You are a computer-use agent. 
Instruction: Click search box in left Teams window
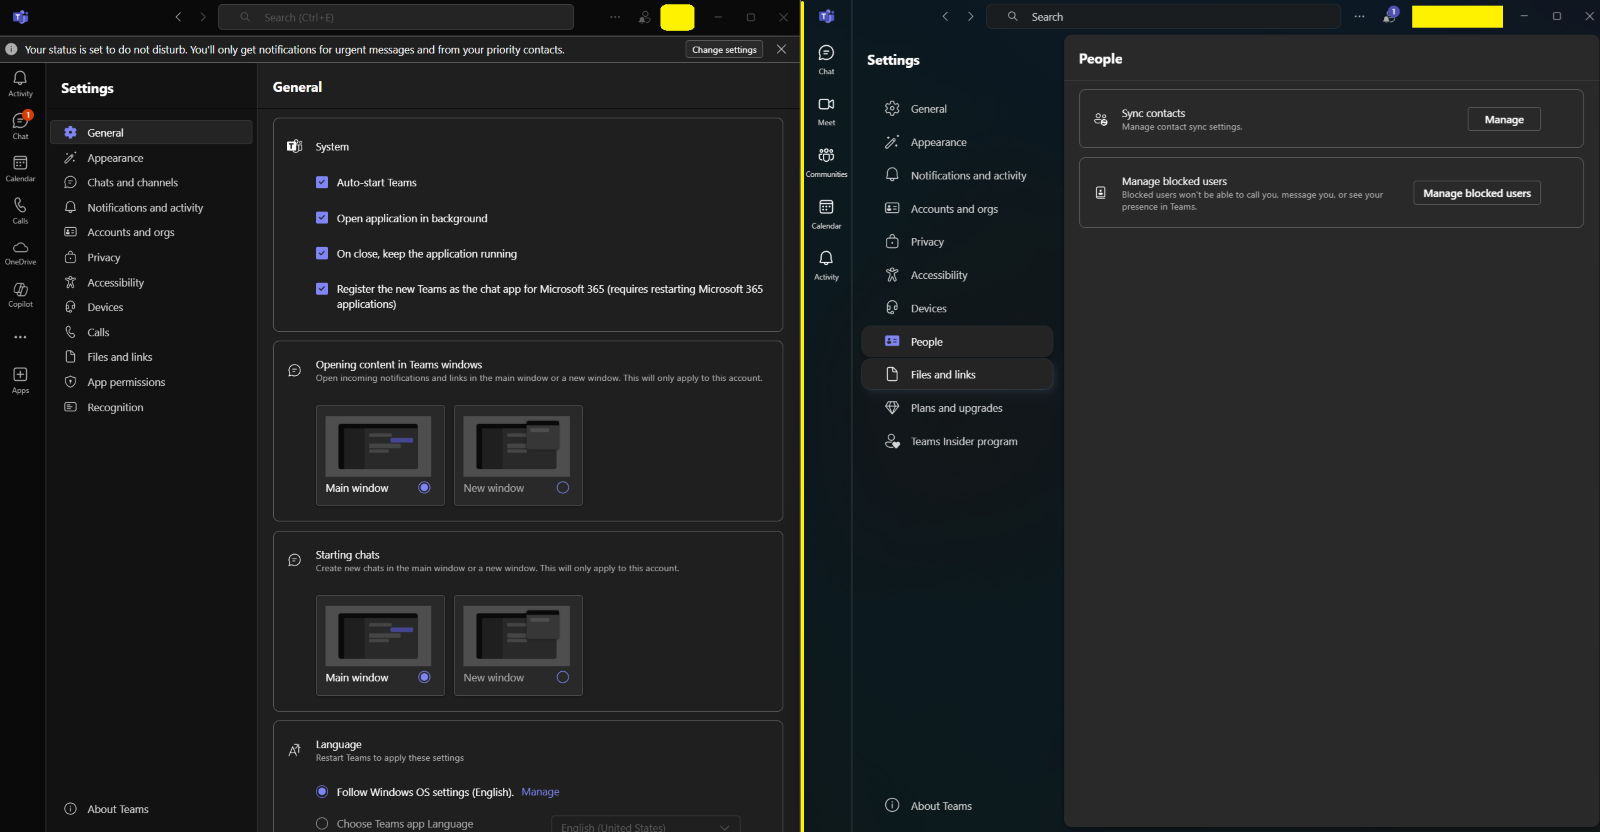pyautogui.click(x=396, y=17)
